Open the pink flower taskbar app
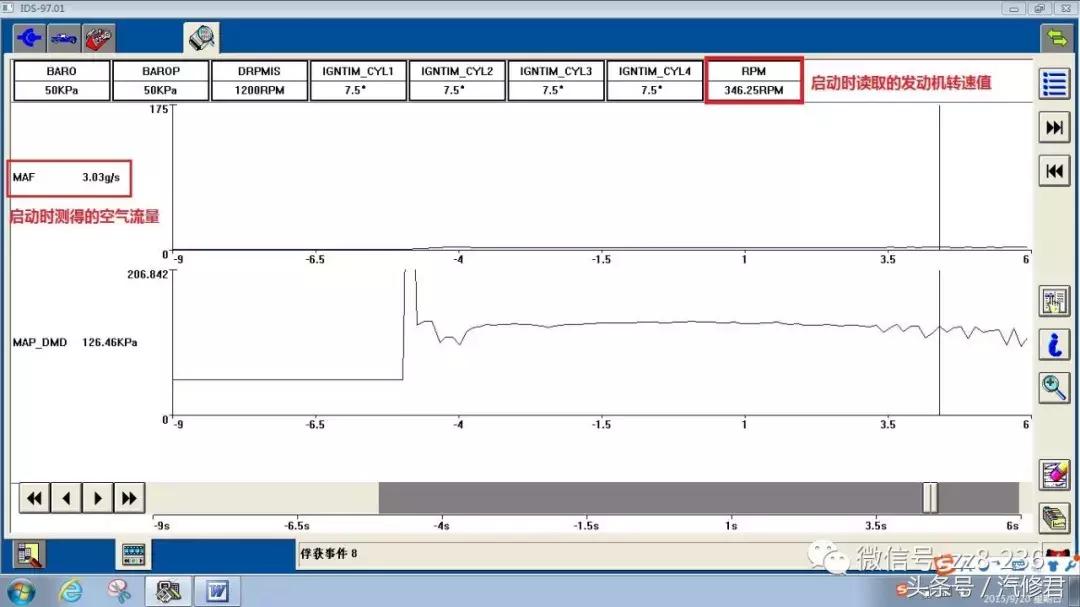The height and width of the screenshot is (607, 1080). [x=119, y=591]
